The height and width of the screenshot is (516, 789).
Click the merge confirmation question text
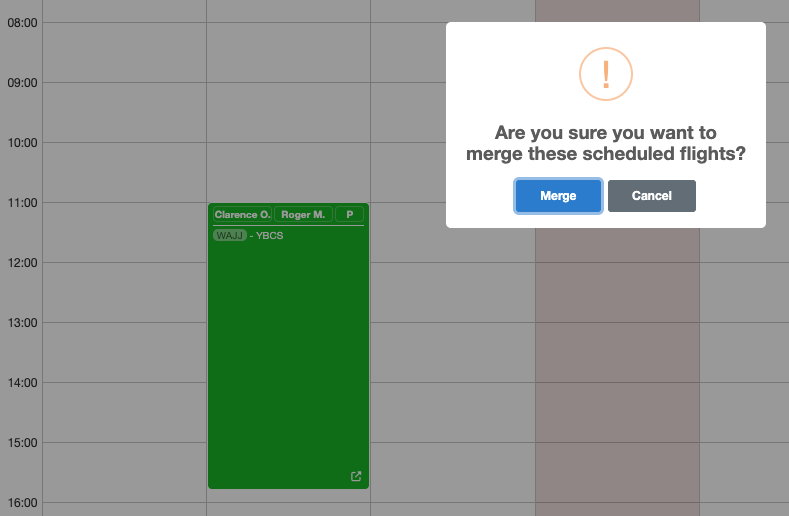pyautogui.click(x=606, y=143)
